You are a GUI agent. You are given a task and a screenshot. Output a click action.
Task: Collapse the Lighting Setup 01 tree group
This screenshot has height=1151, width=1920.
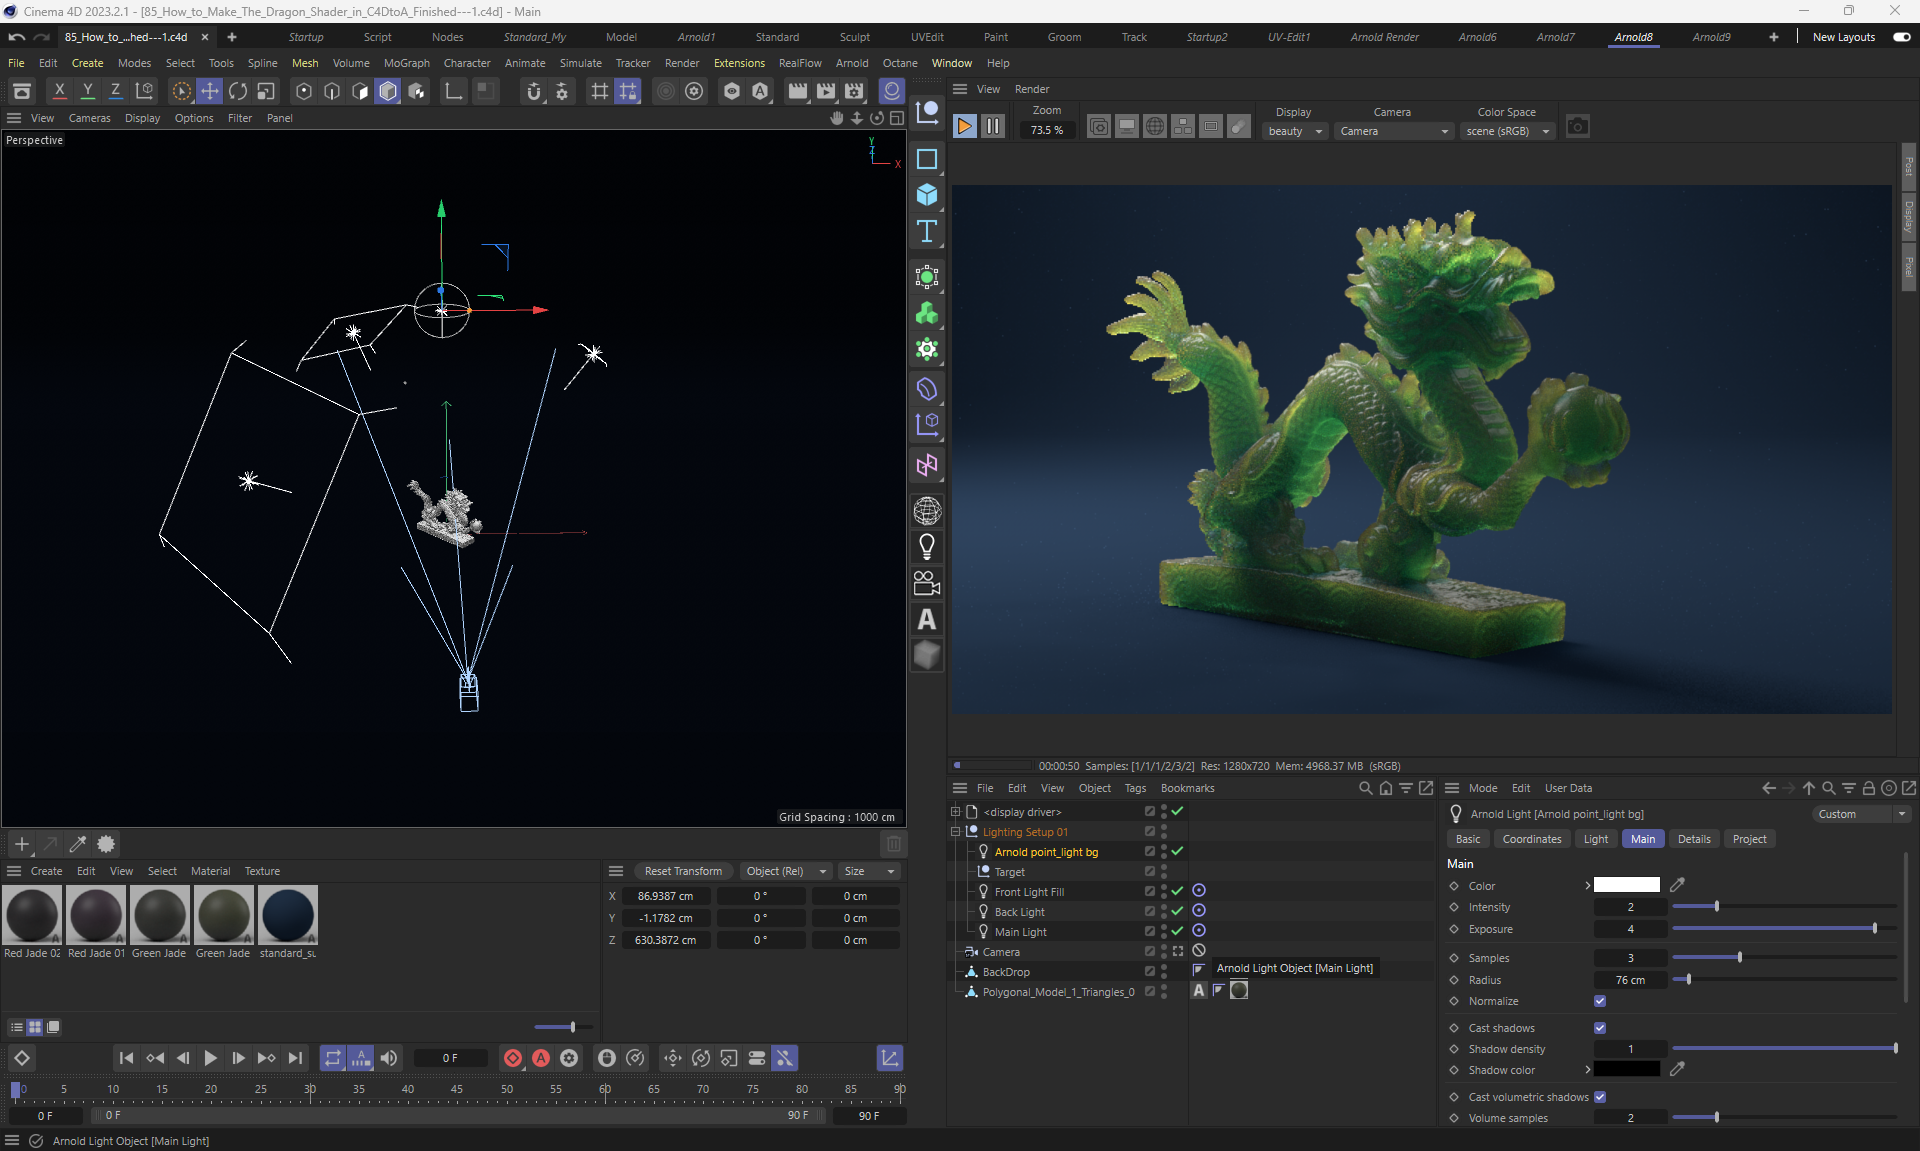(x=955, y=832)
